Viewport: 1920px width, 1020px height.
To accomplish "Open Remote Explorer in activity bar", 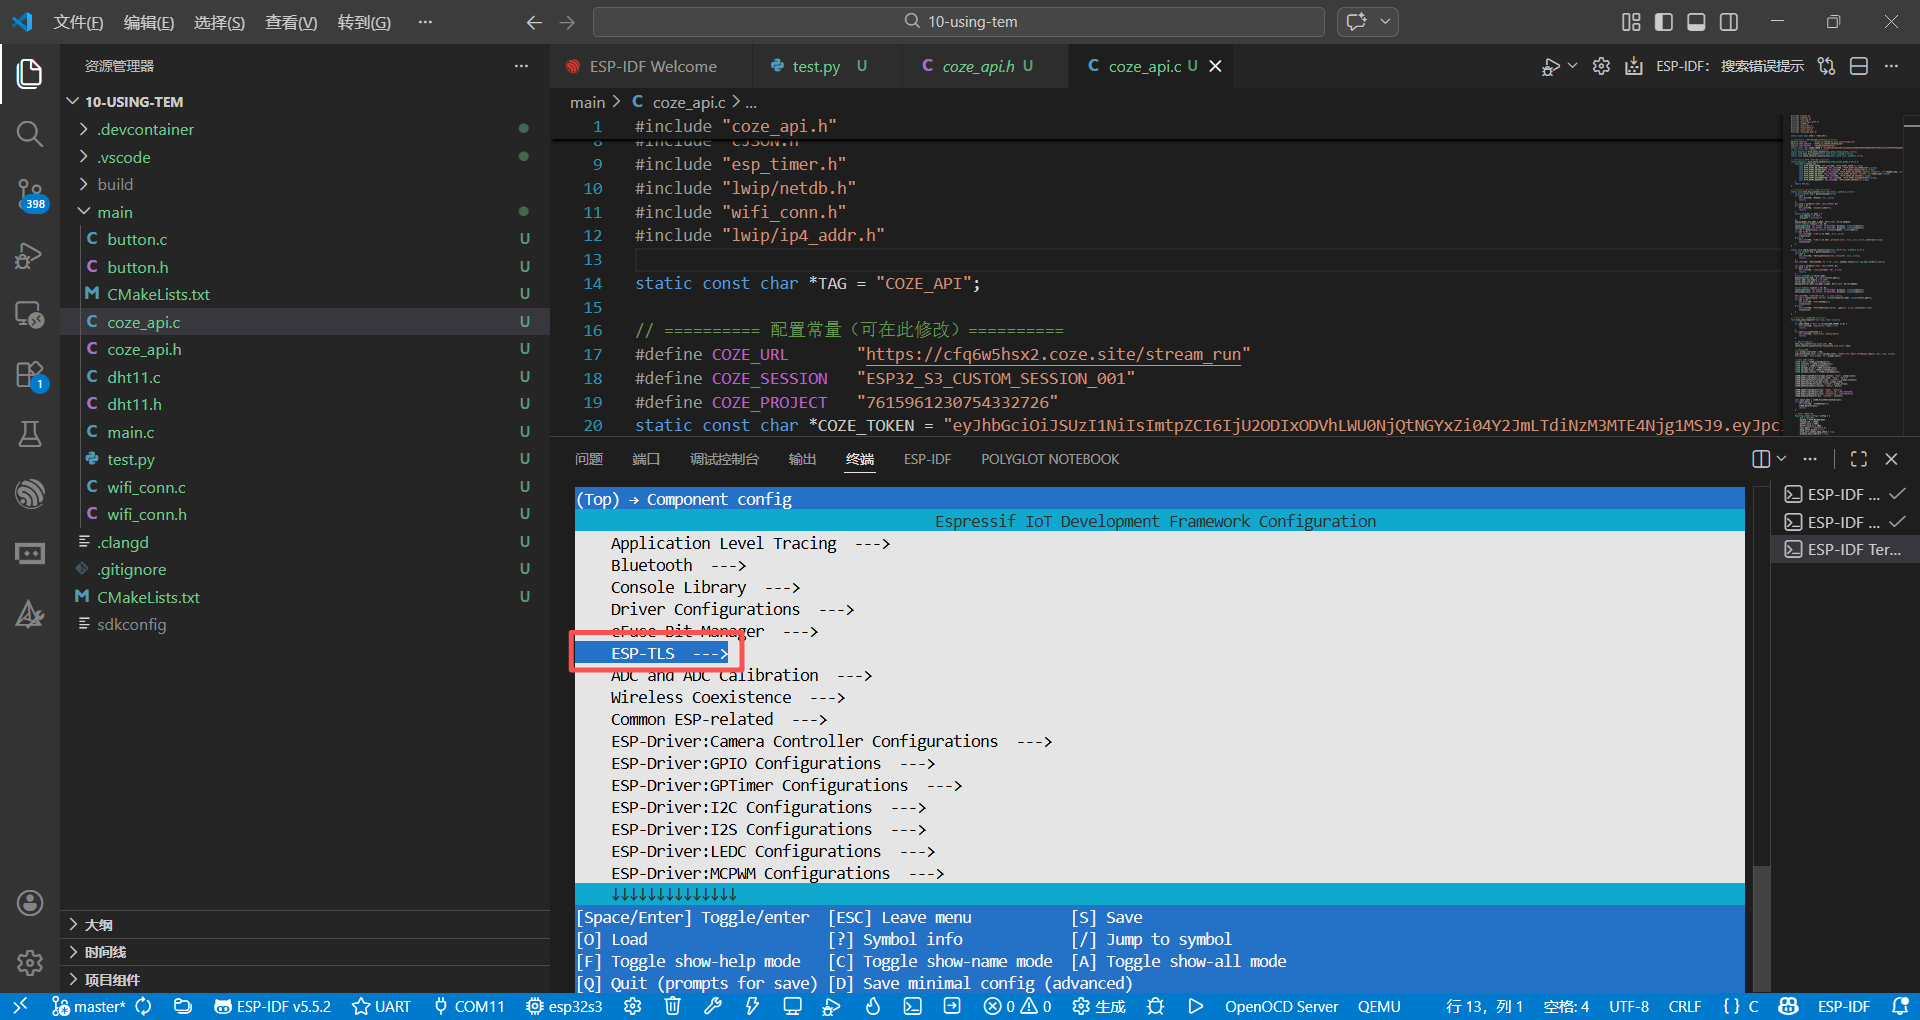I will (x=29, y=315).
